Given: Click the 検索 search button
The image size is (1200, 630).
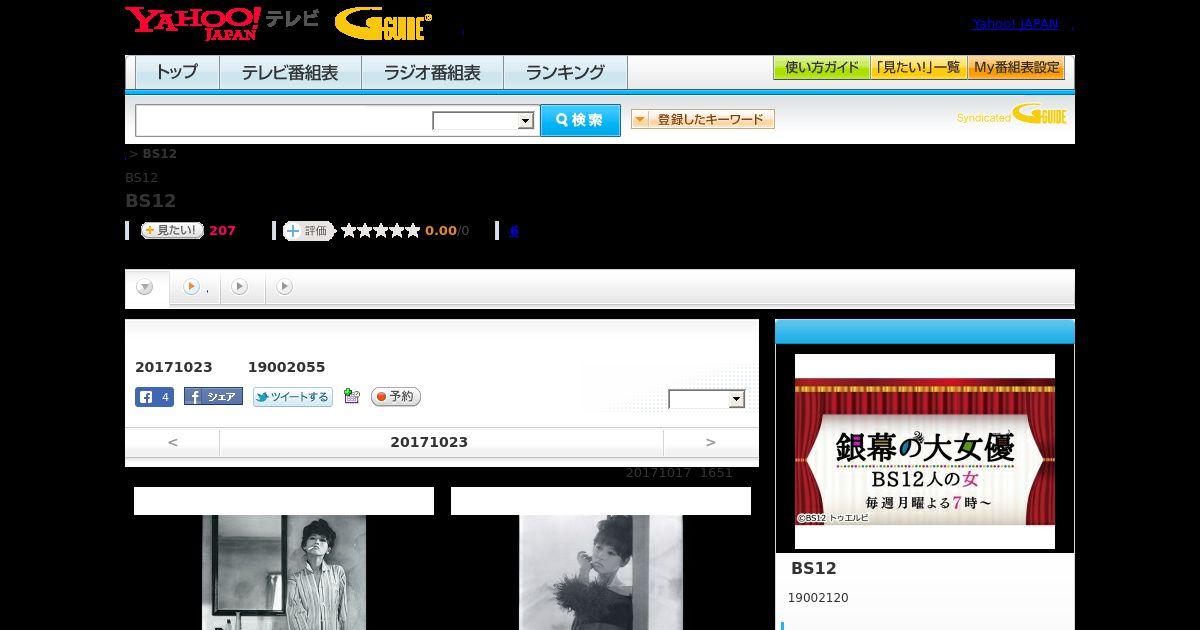Looking at the screenshot, I should (580, 120).
